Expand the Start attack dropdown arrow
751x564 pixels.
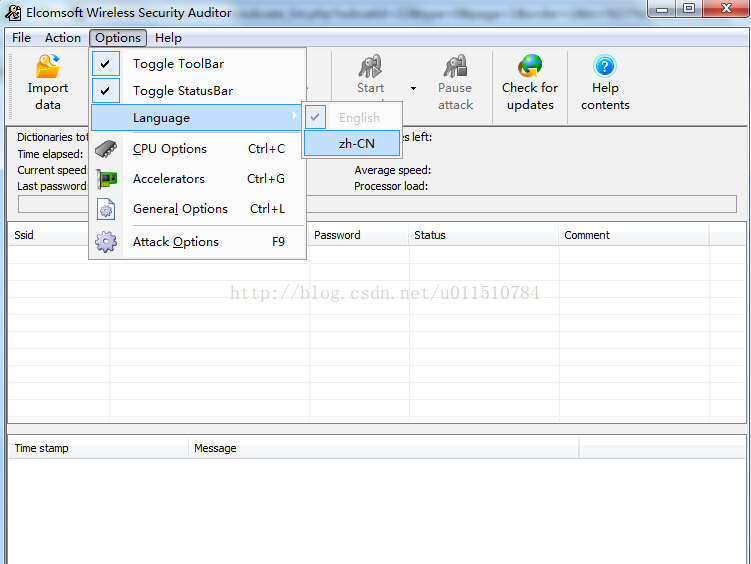click(x=413, y=88)
